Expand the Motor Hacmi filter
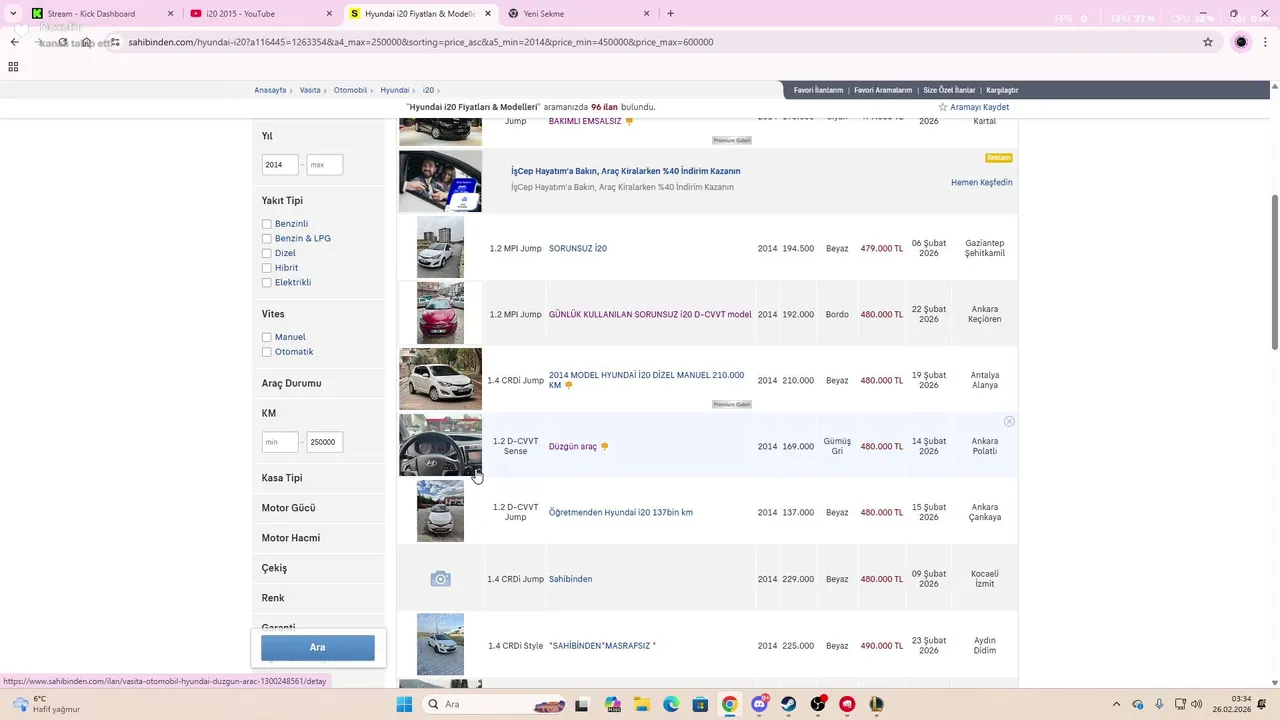The width and height of the screenshot is (1280, 720). click(318, 538)
